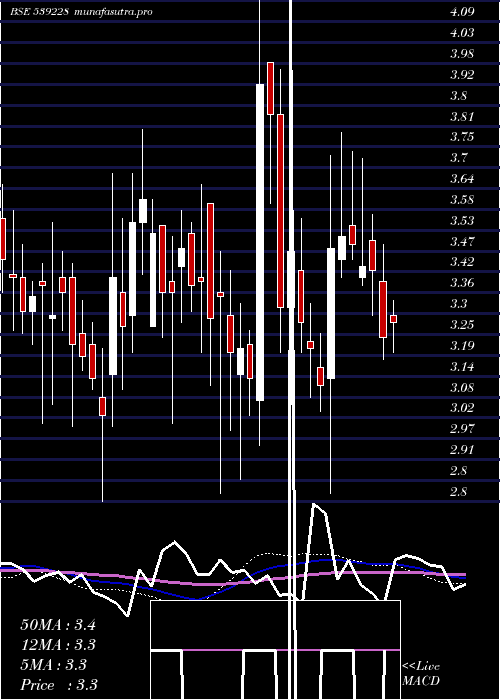Select the 4.09 price axis label

click(x=462, y=12)
